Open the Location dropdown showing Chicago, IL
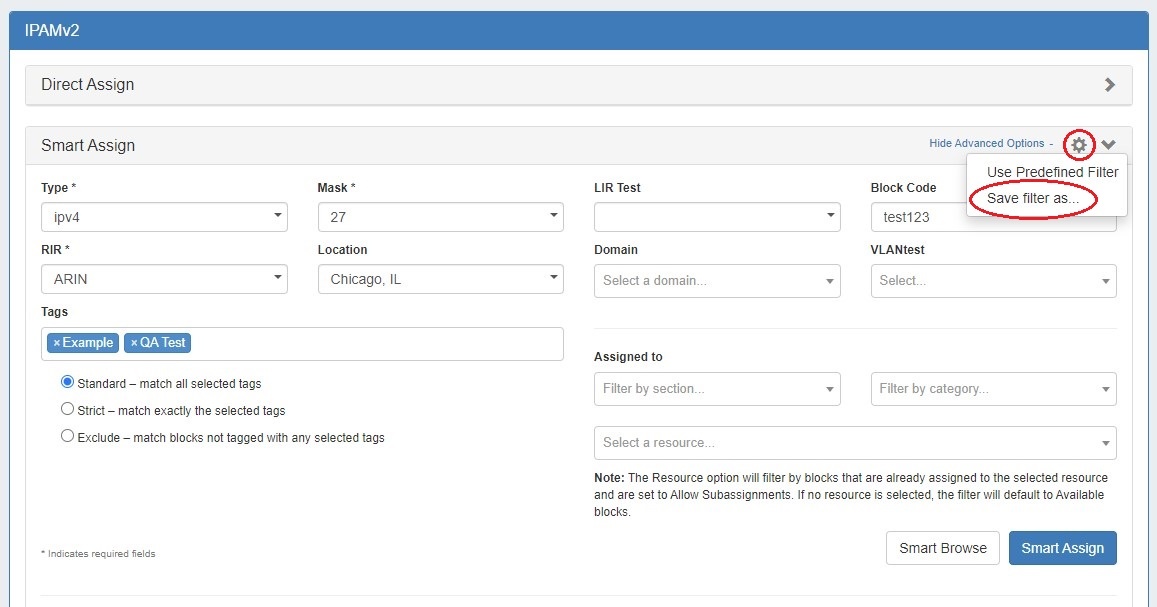Screen dimensions: 1157x607 click(440, 279)
